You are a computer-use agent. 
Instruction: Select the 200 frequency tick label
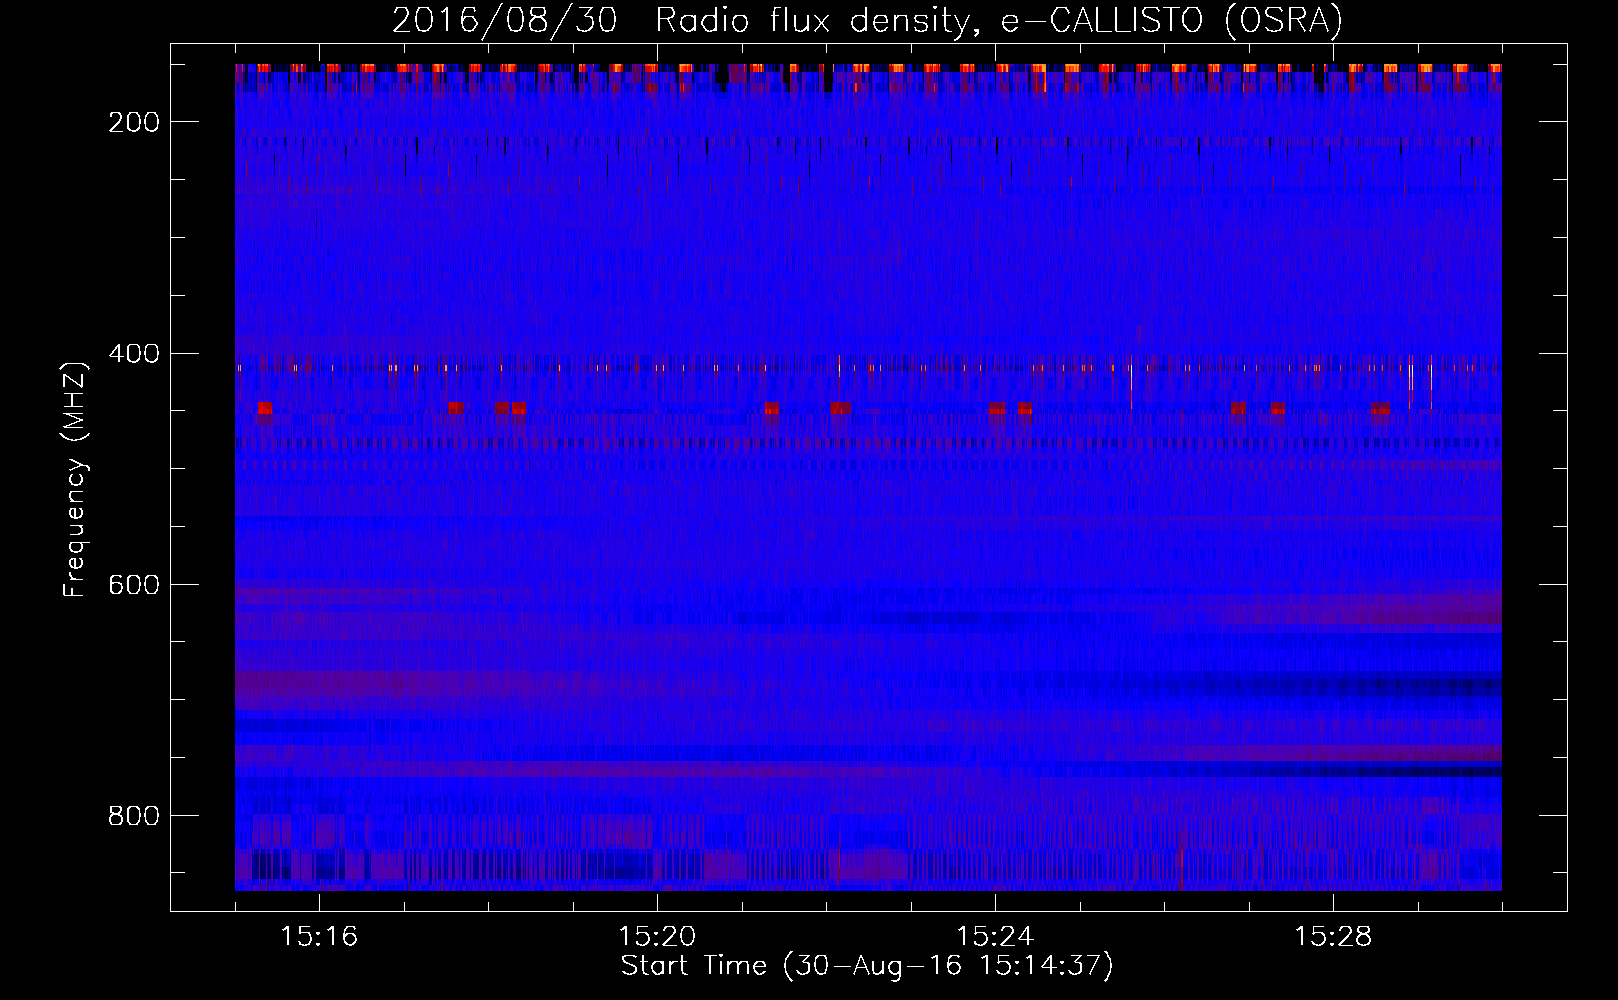tap(132, 122)
